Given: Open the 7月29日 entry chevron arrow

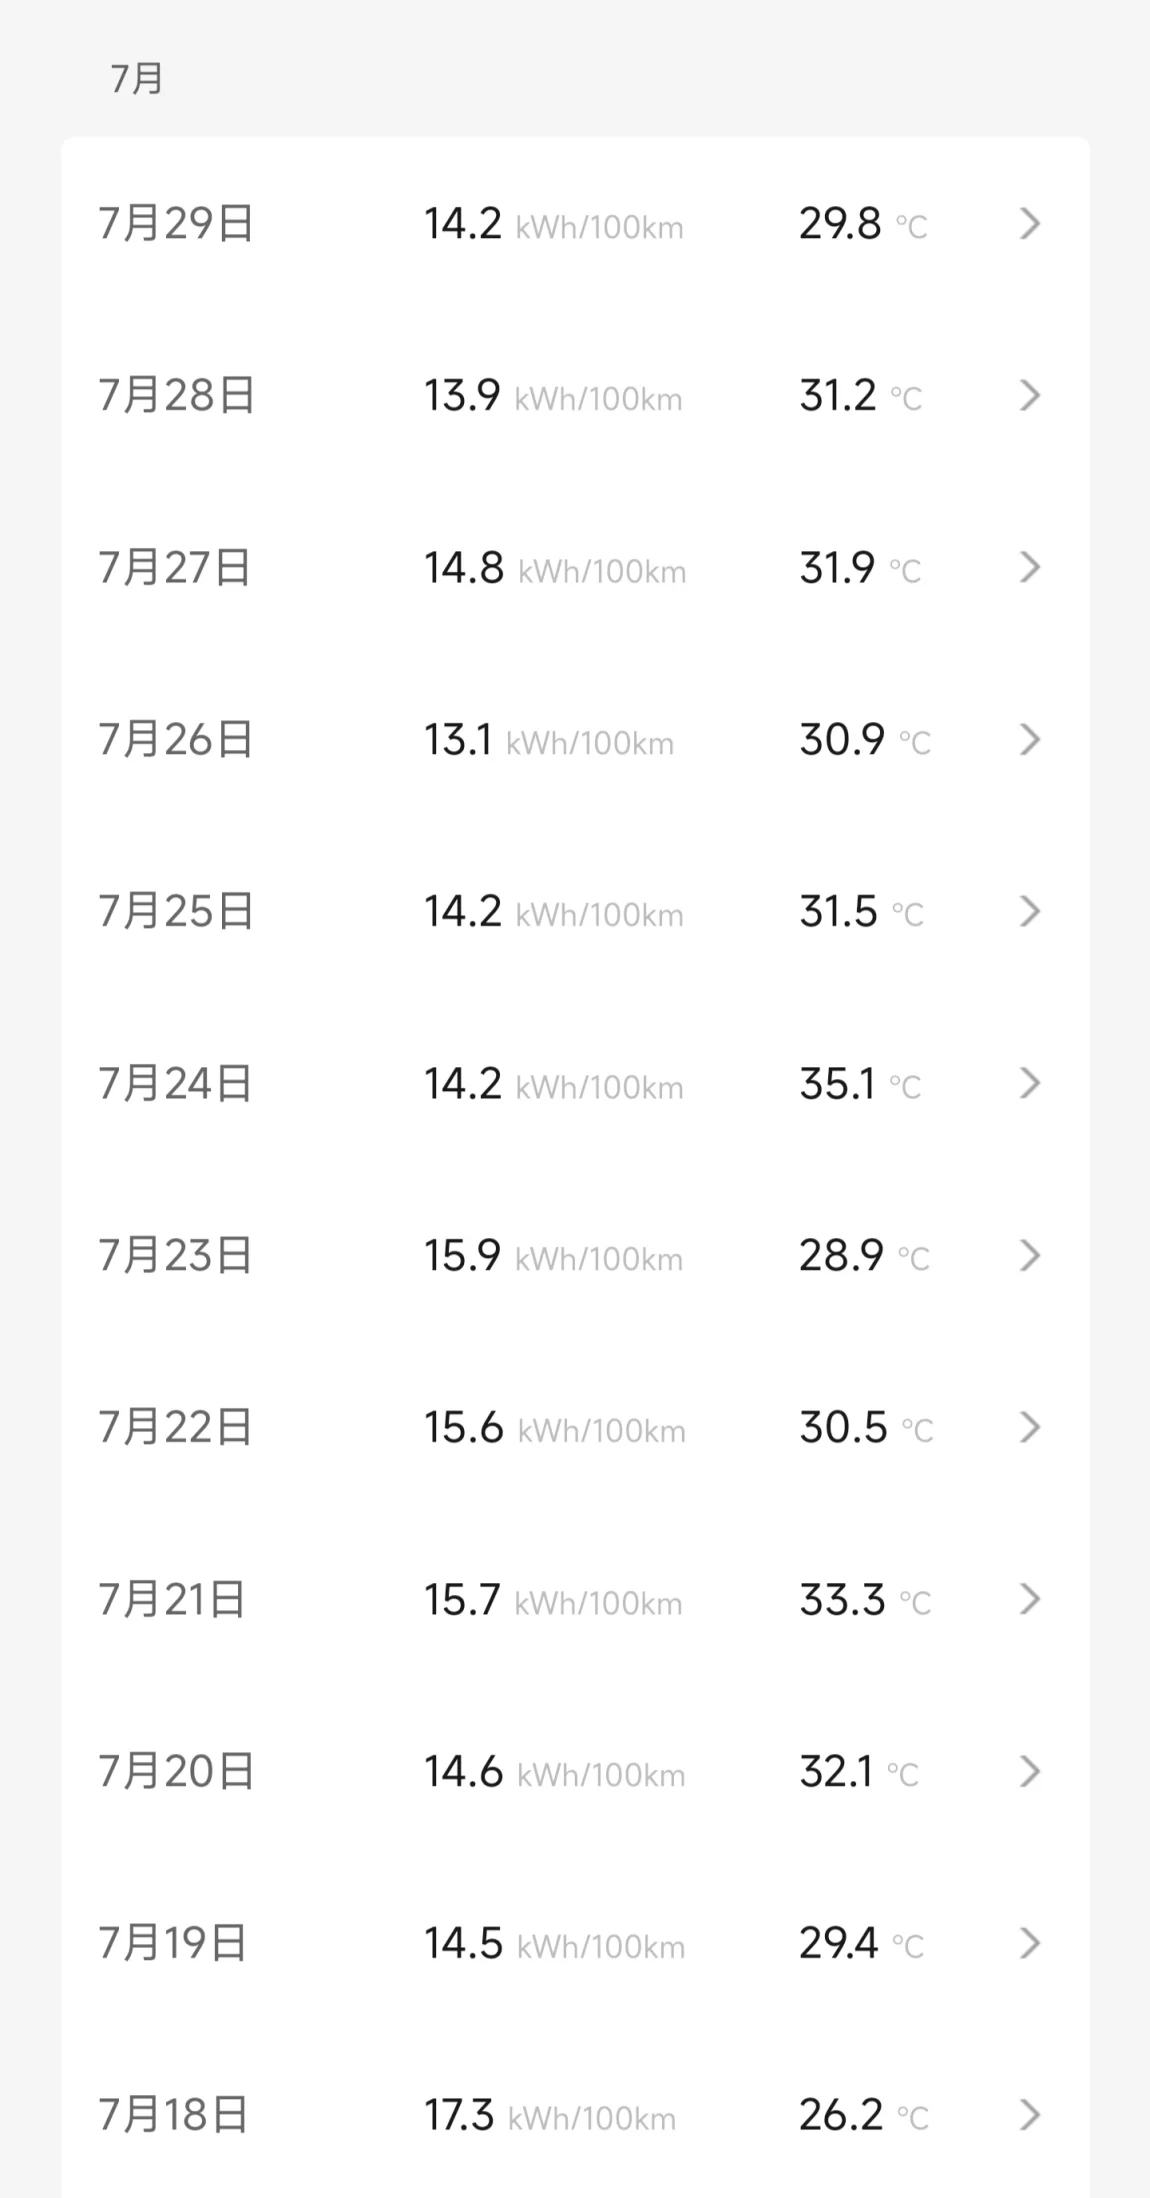Looking at the screenshot, I should pos(1030,223).
